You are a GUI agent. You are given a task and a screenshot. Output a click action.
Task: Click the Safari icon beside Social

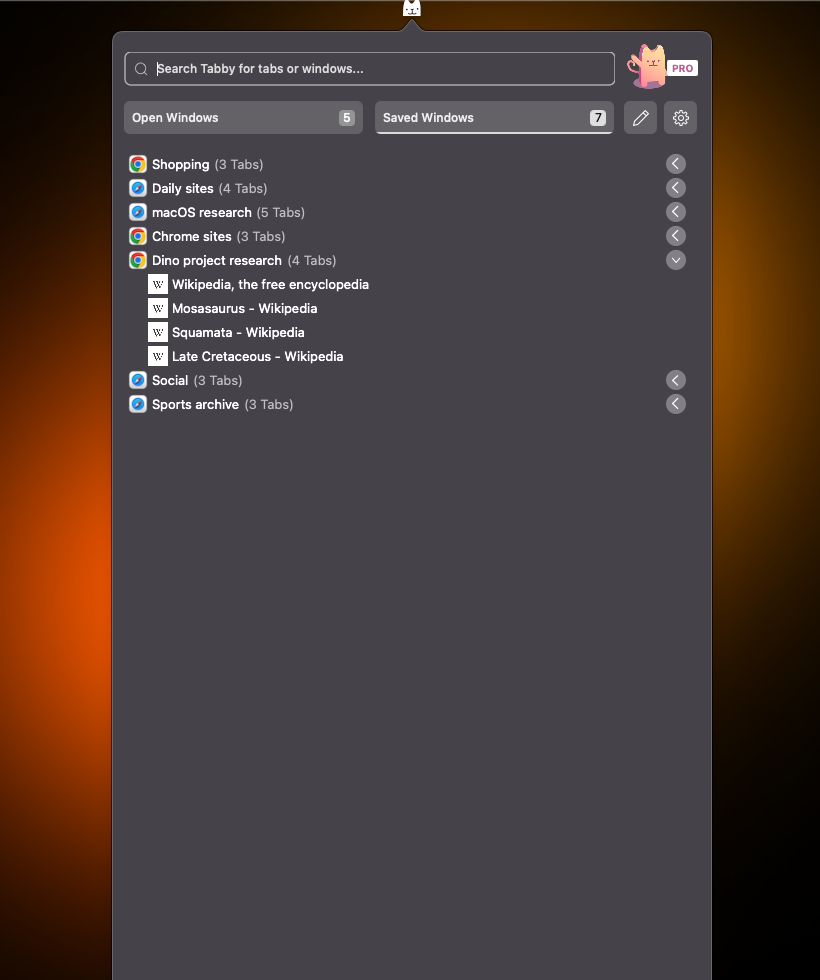(138, 381)
